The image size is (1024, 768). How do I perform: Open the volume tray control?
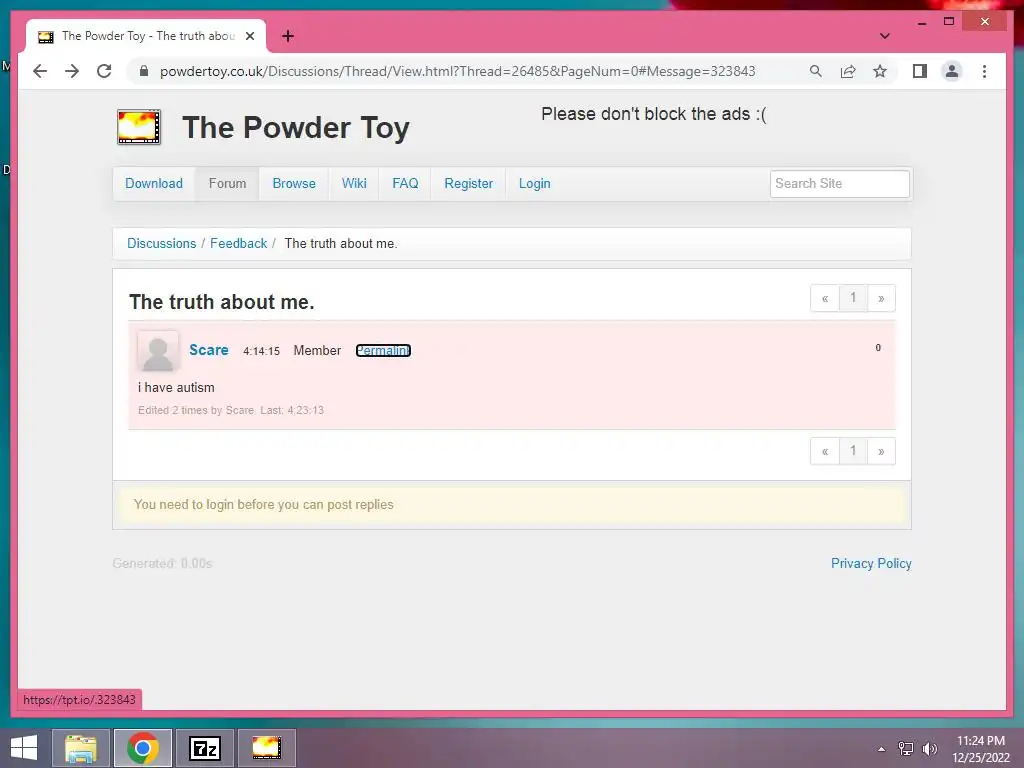[929, 749]
